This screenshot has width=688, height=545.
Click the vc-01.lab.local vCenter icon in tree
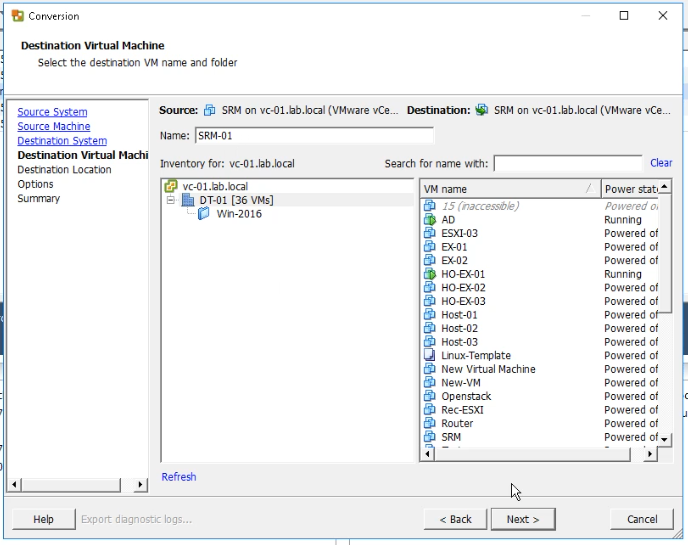[171, 186]
